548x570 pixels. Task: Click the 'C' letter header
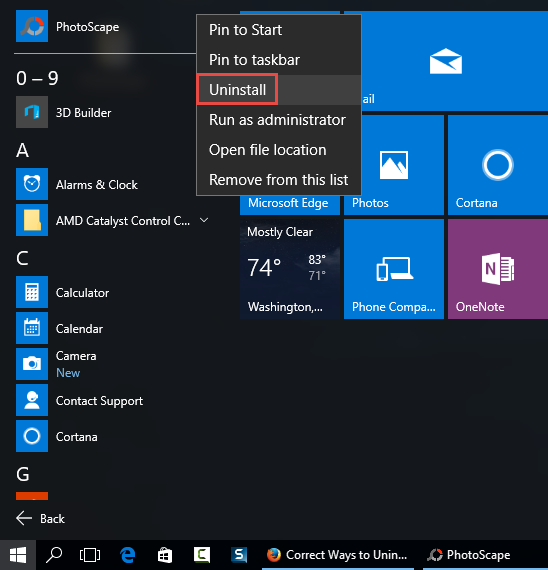(x=22, y=258)
